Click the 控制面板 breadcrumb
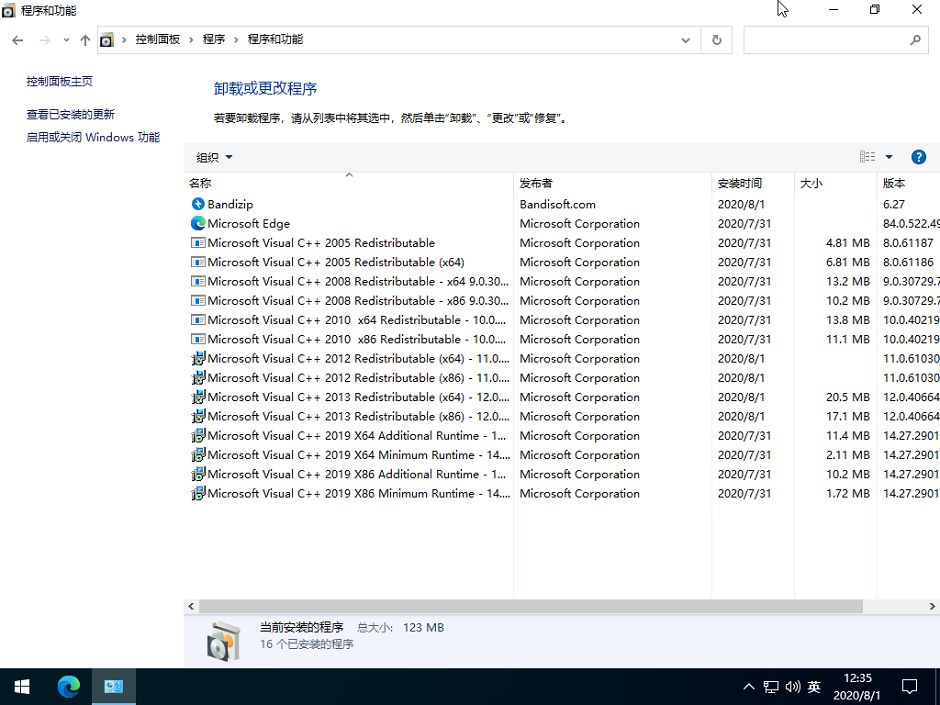The width and height of the screenshot is (940, 705). click(158, 40)
